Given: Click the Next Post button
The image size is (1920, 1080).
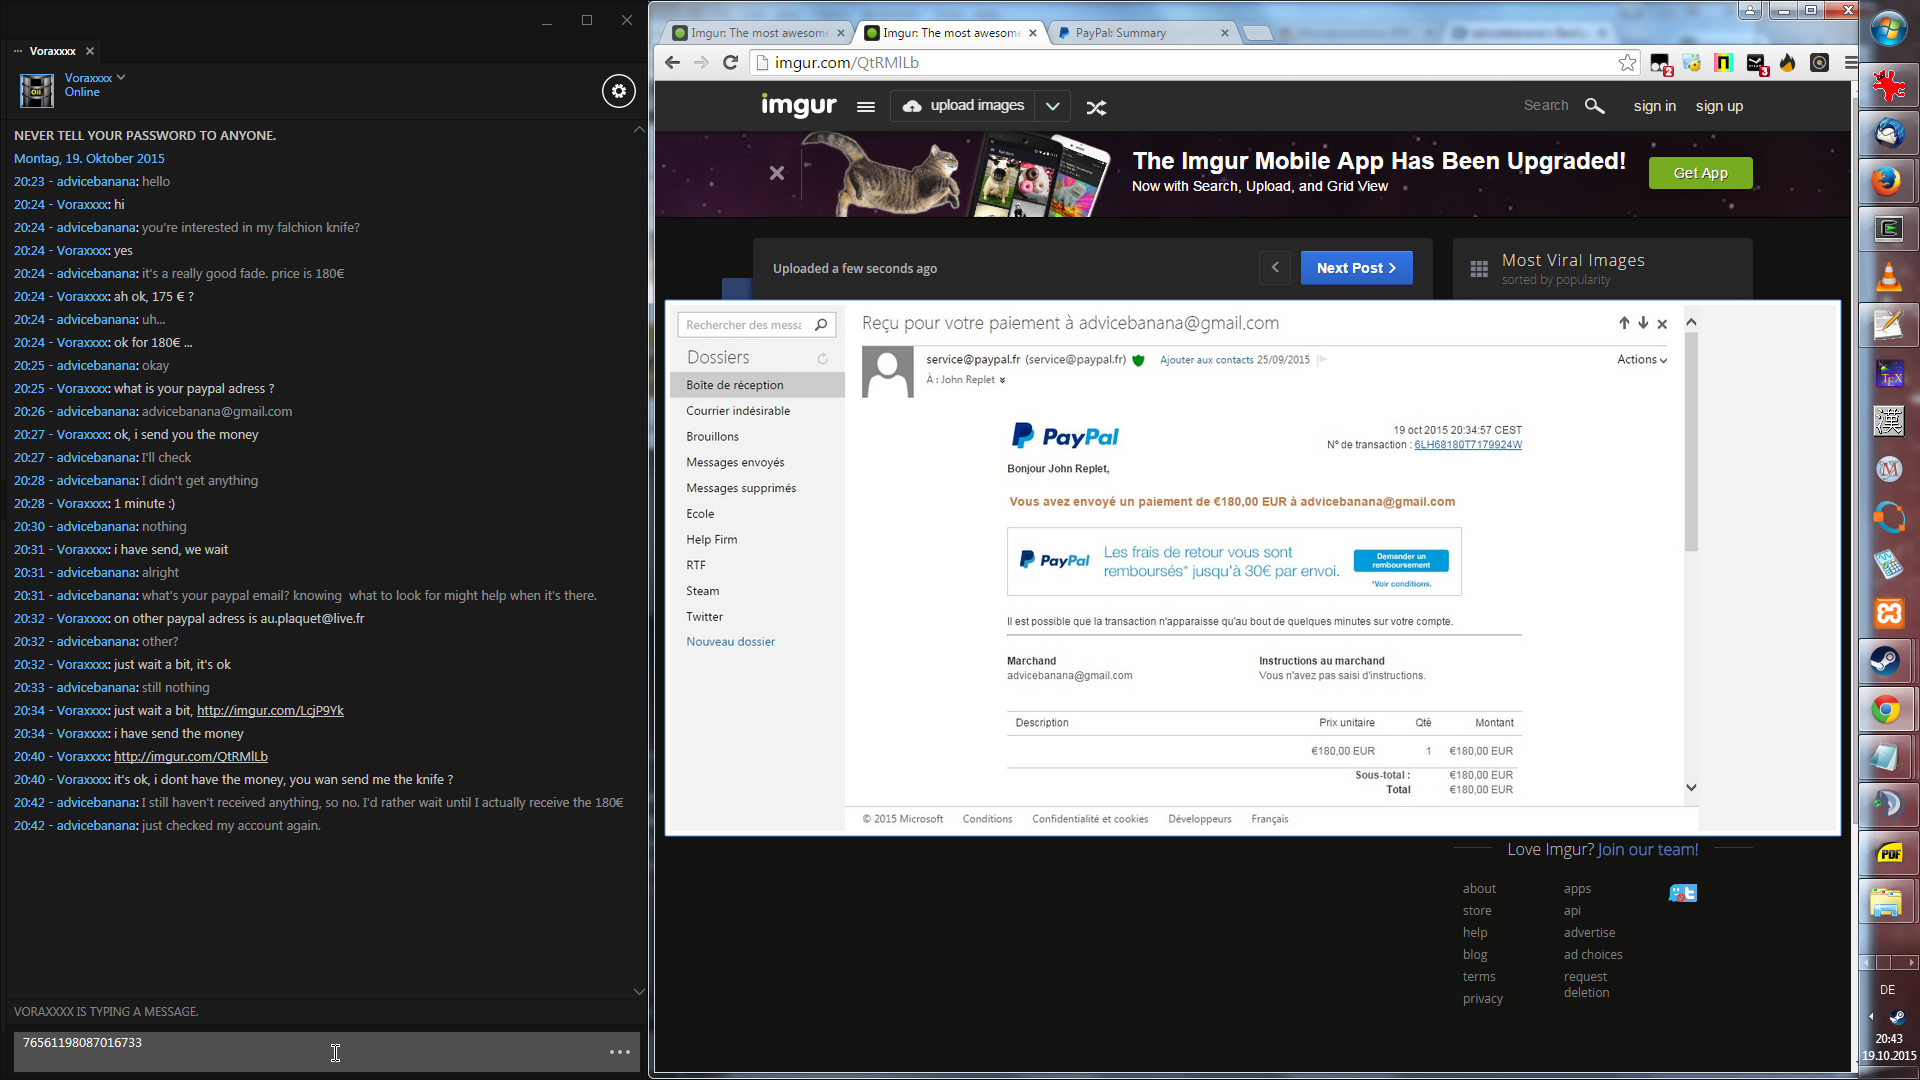Looking at the screenshot, I should coord(1356,268).
